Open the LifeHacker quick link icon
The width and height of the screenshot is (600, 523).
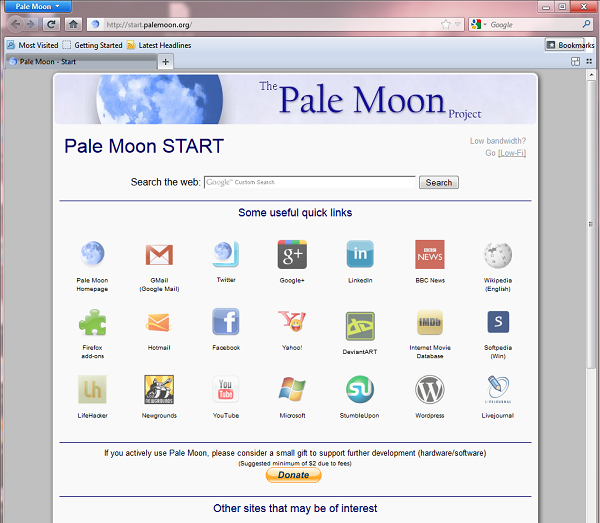coord(92,389)
